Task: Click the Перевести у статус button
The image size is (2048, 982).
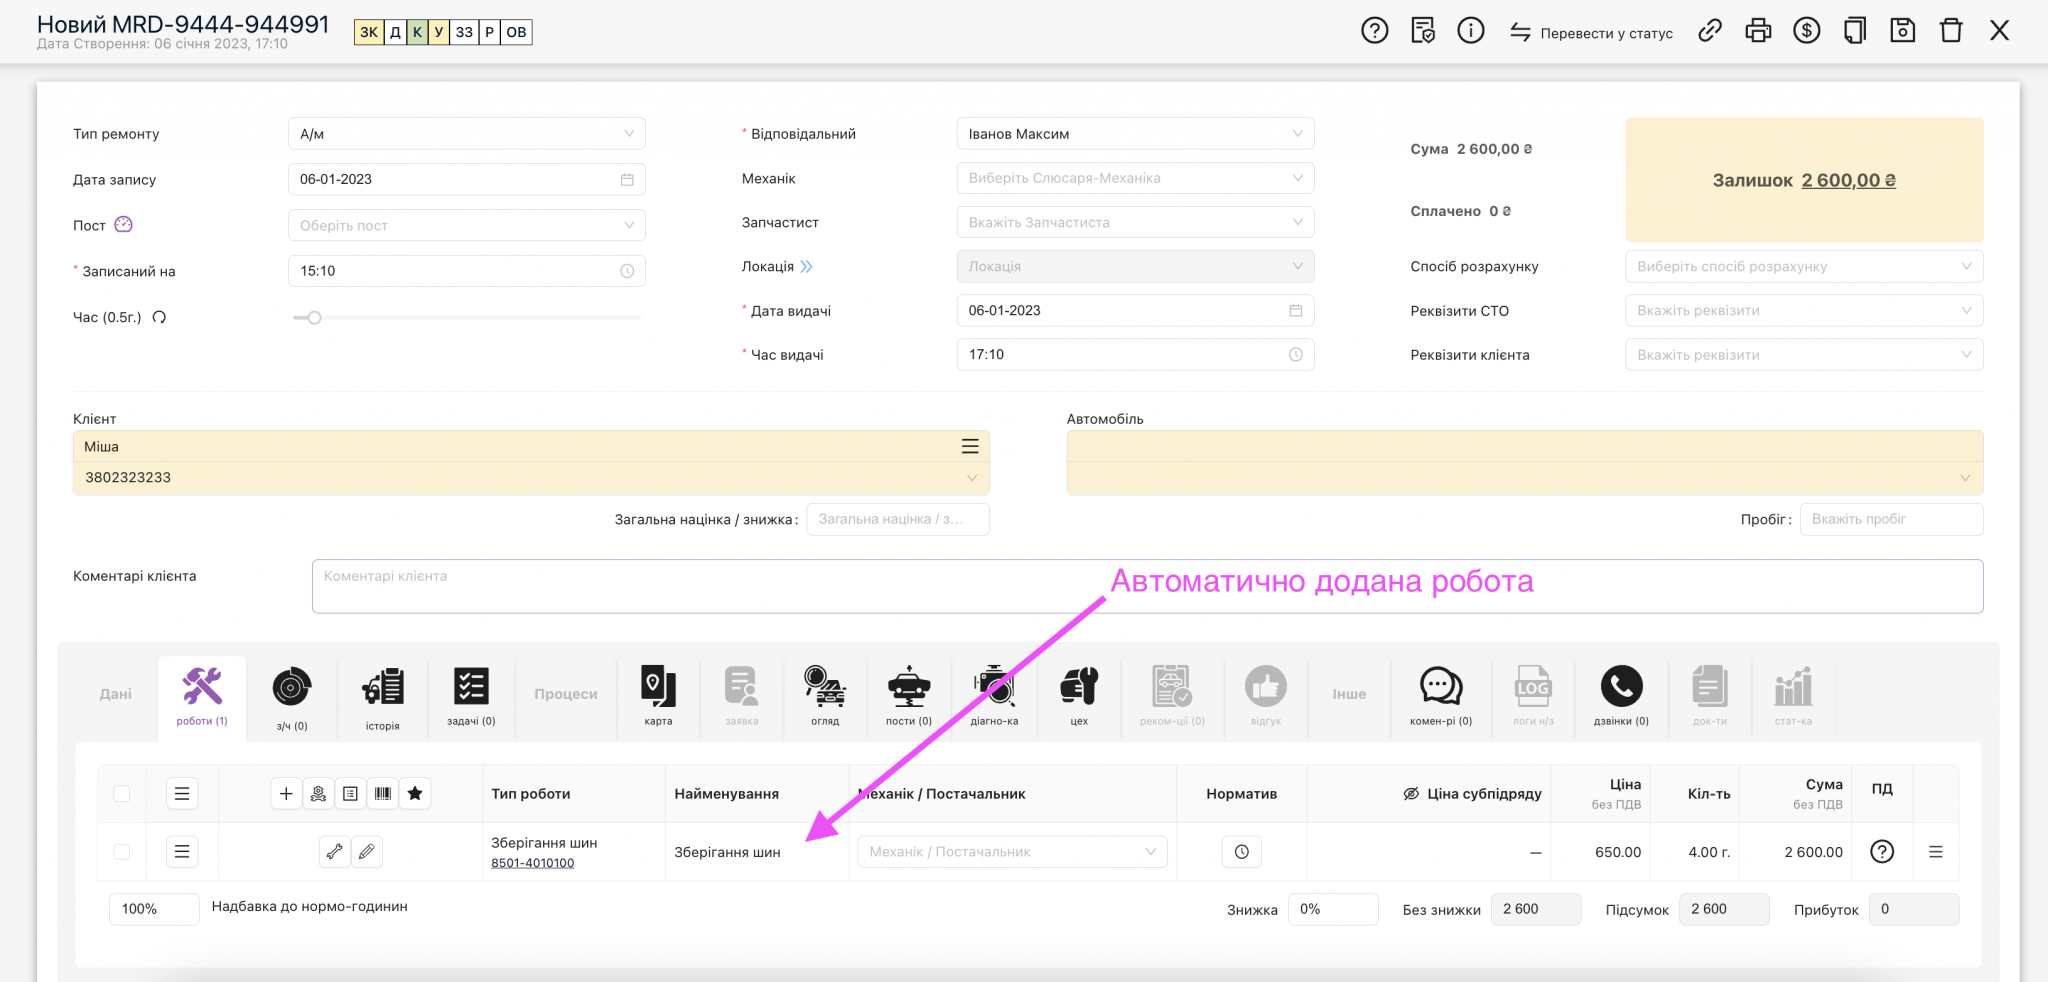Action: pos(1591,33)
